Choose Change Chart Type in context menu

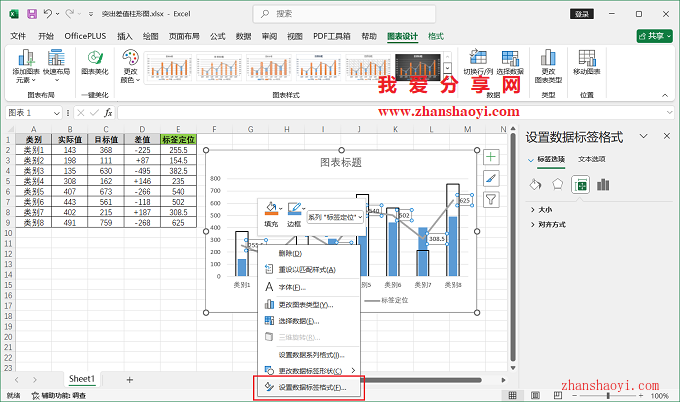point(310,305)
